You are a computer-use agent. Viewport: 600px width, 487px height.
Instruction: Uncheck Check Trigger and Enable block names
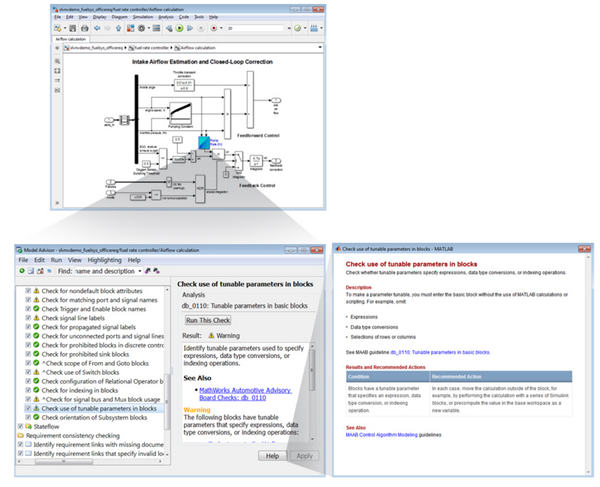coord(28,309)
